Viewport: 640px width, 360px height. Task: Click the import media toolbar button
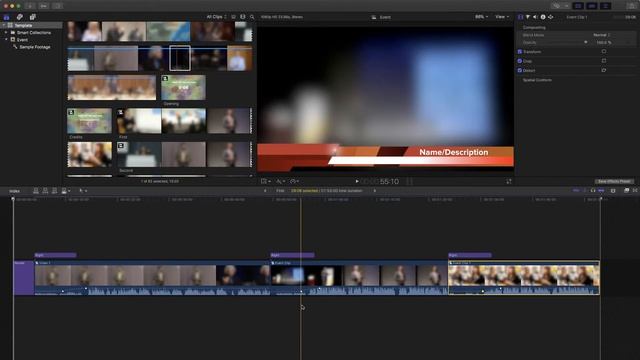[x=30, y=6]
